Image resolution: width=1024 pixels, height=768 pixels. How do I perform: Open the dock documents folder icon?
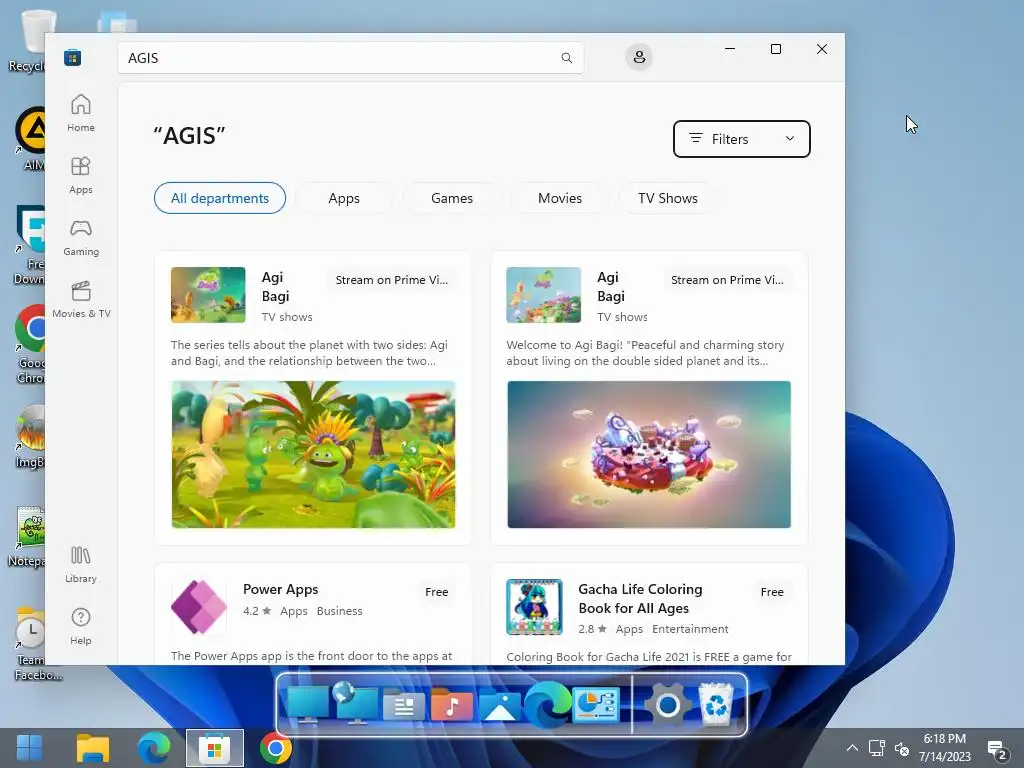point(404,707)
